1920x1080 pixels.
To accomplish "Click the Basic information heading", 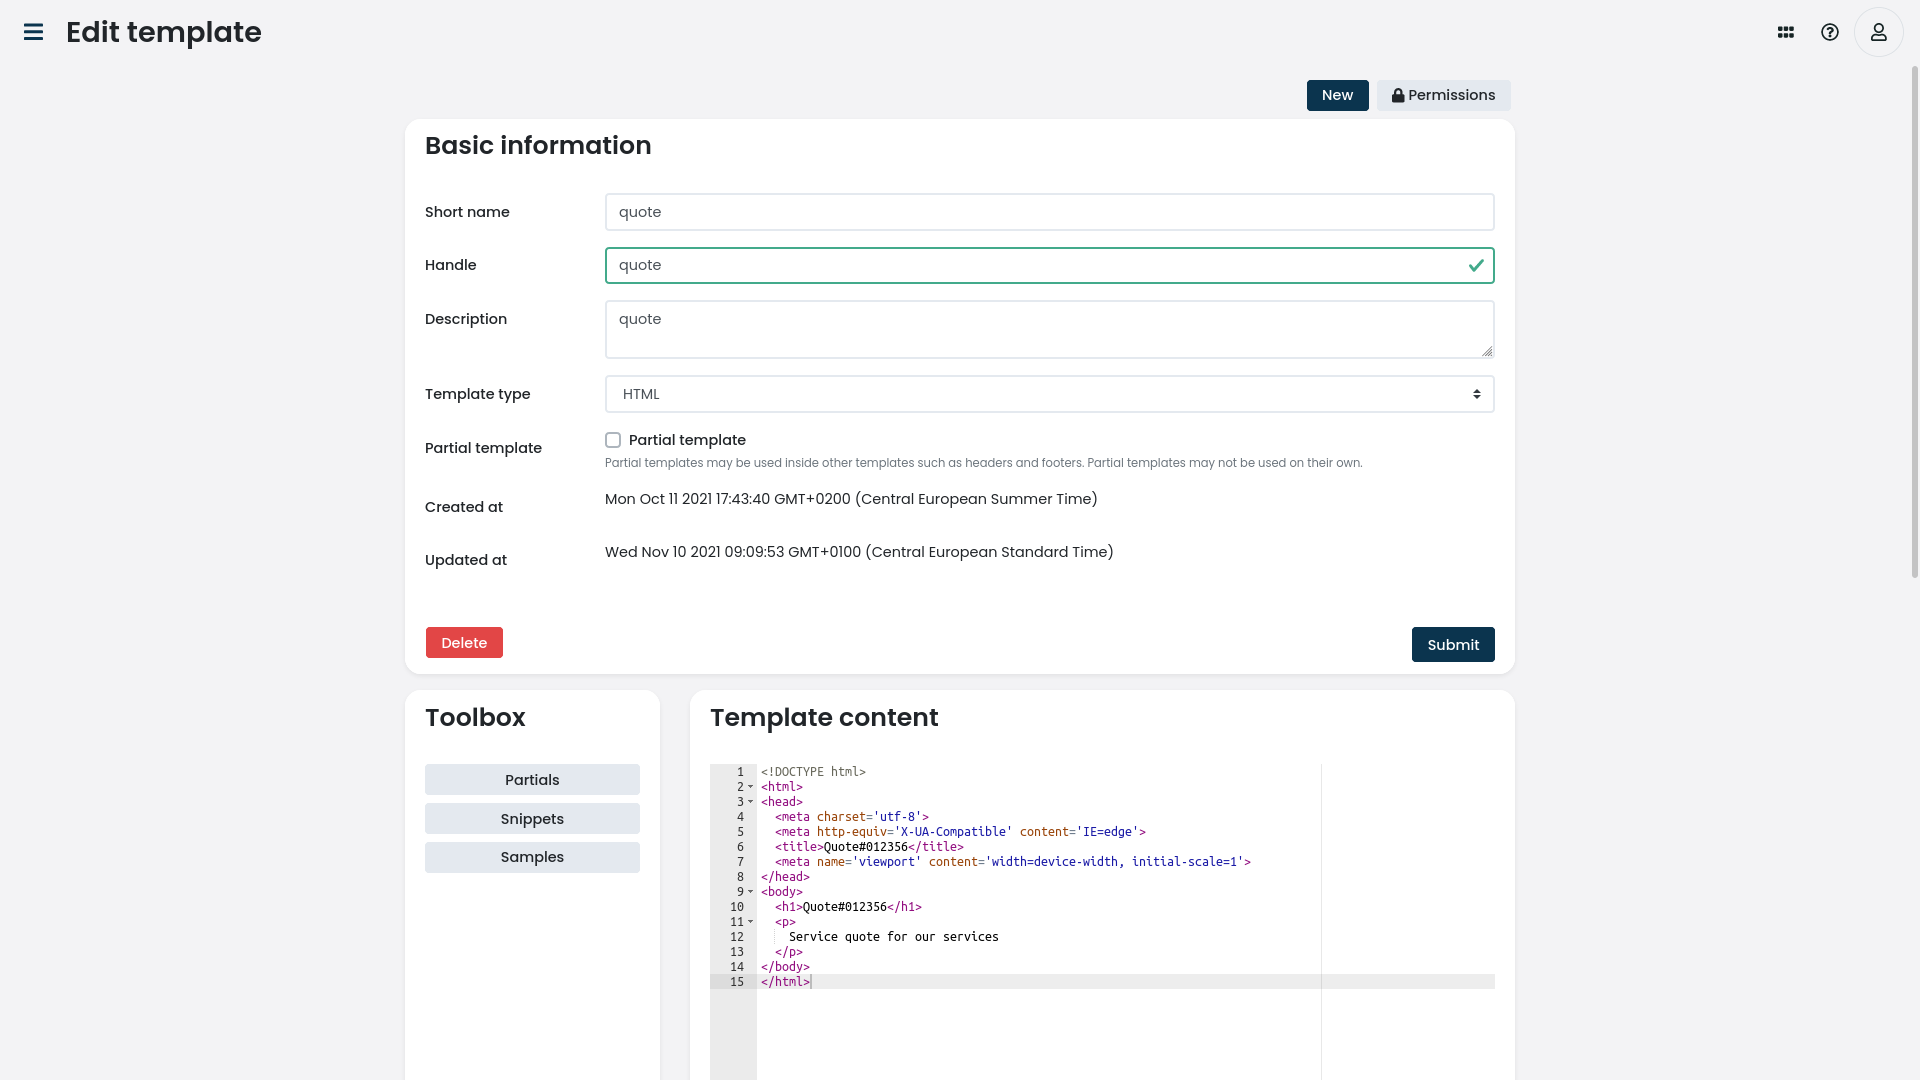I will click(x=538, y=146).
